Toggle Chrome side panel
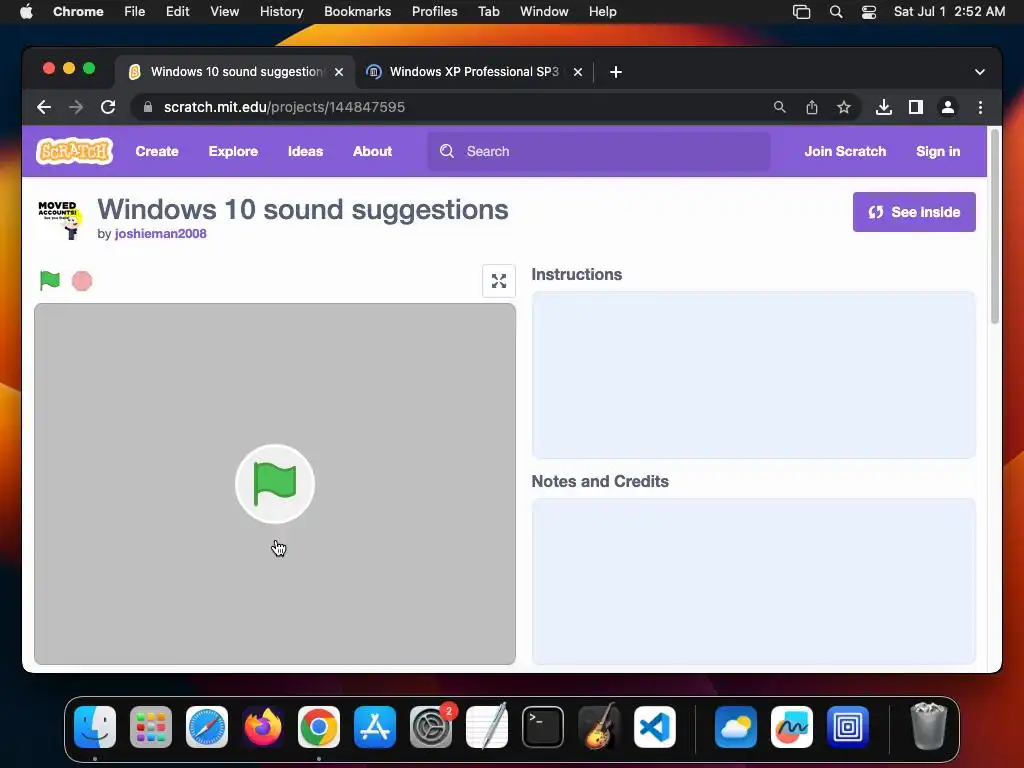Image resolution: width=1024 pixels, height=768 pixels. [916, 107]
